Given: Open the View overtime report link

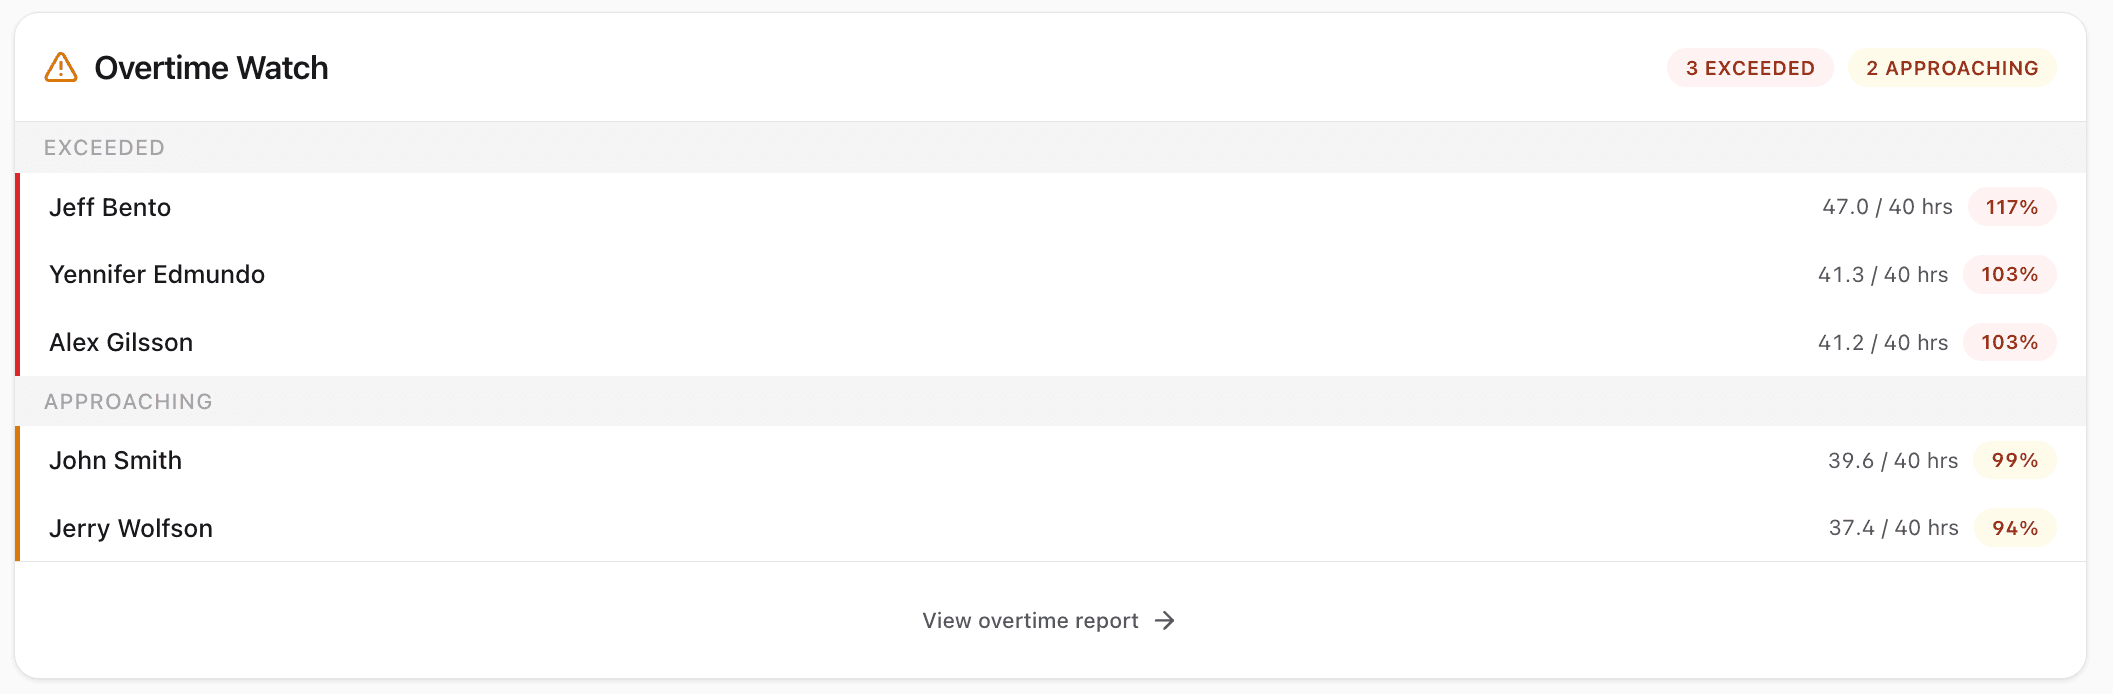Looking at the screenshot, I should (1030, 621).
